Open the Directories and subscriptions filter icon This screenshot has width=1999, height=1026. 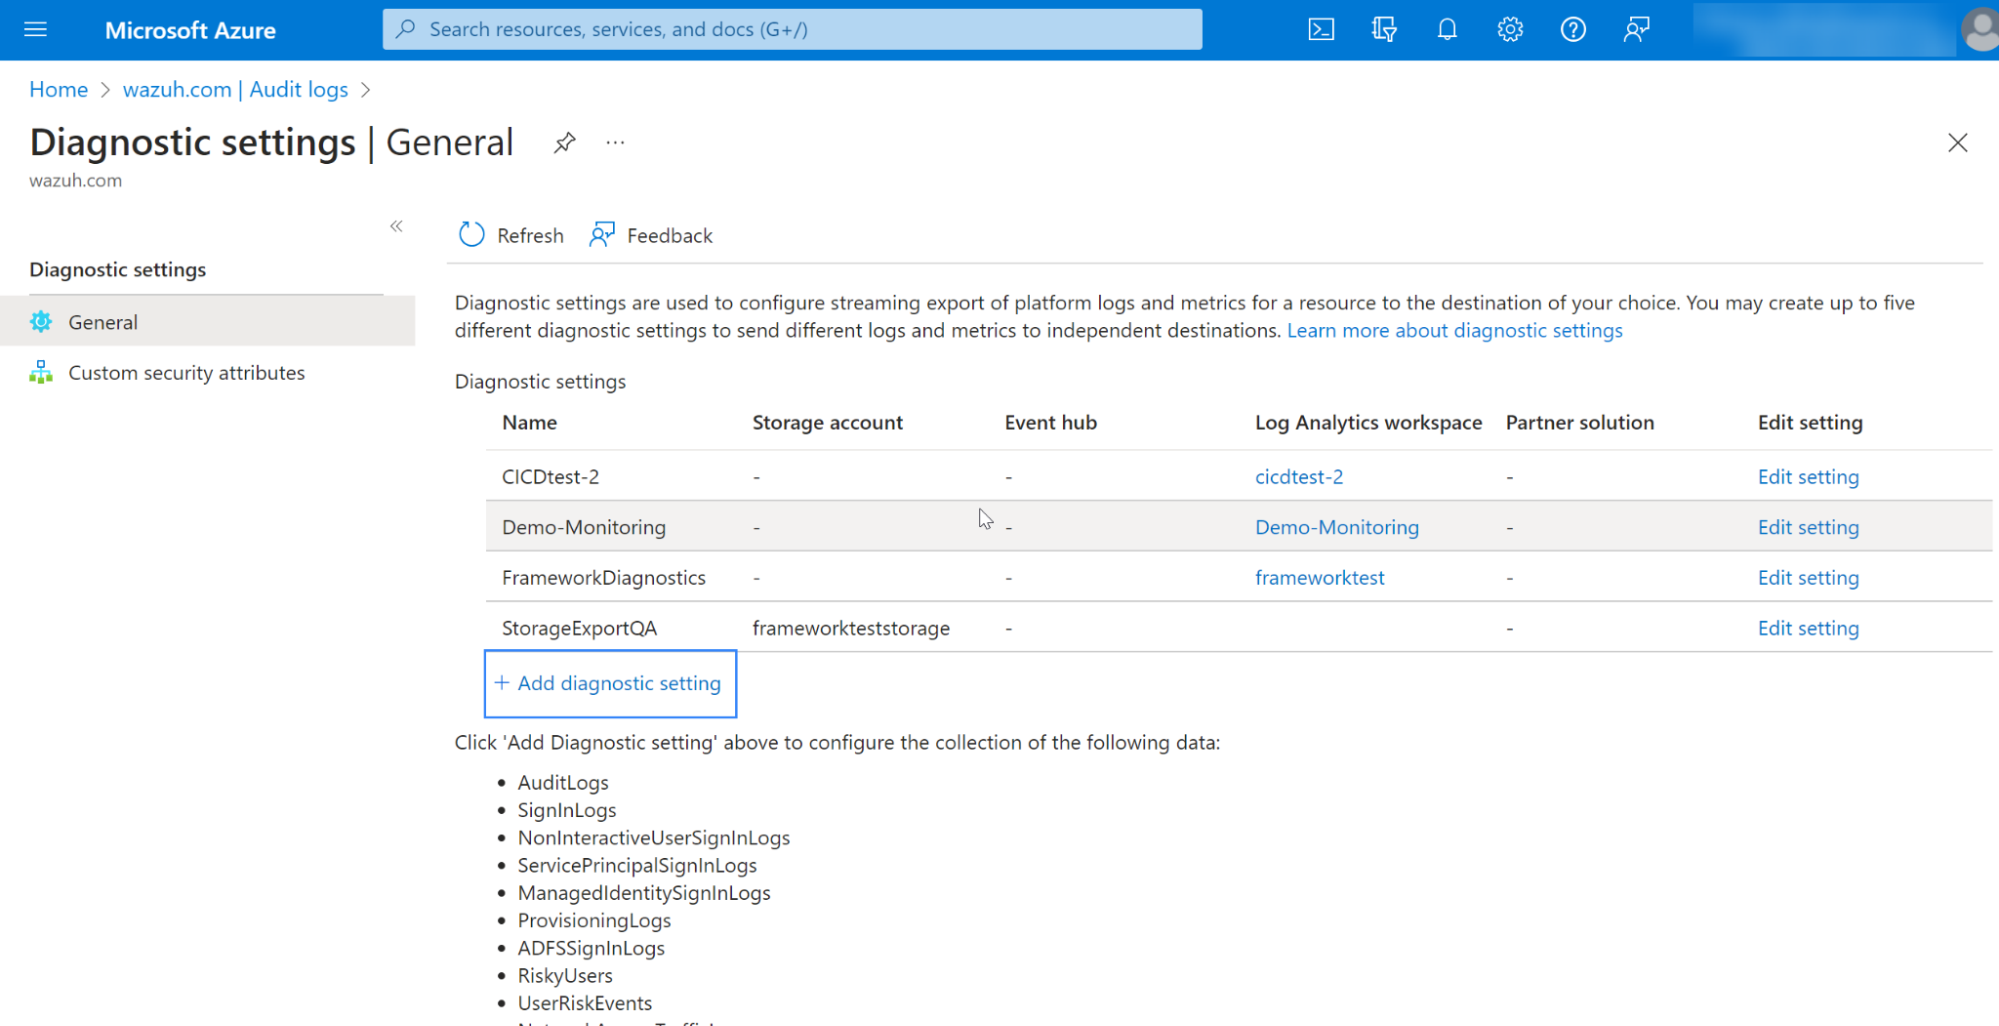coord(1384,29)
